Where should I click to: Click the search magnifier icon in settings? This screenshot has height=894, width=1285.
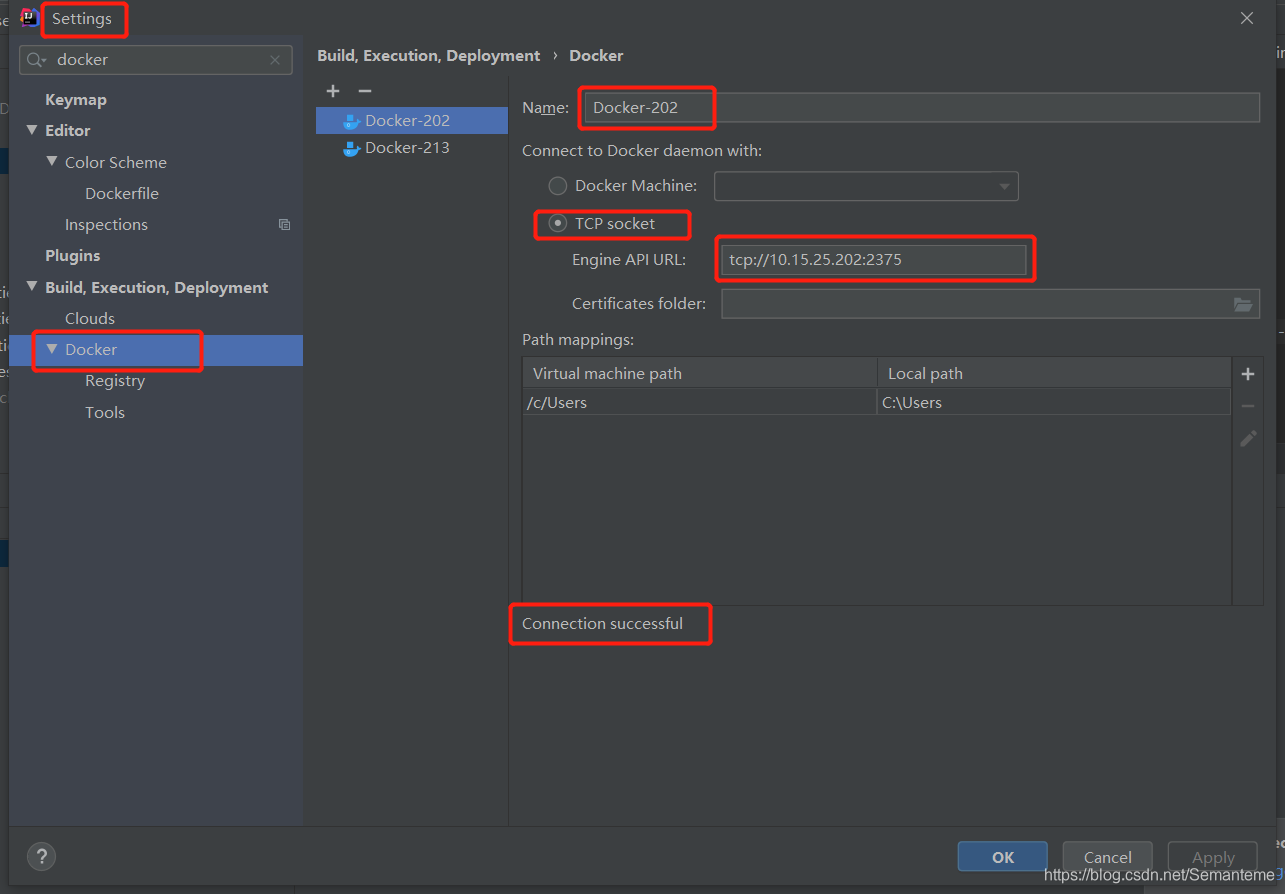(37, 60)
